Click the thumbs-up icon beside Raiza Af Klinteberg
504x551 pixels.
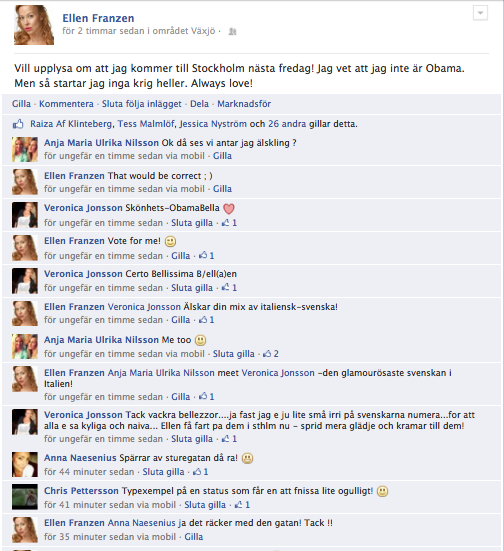tap(18, 124)
